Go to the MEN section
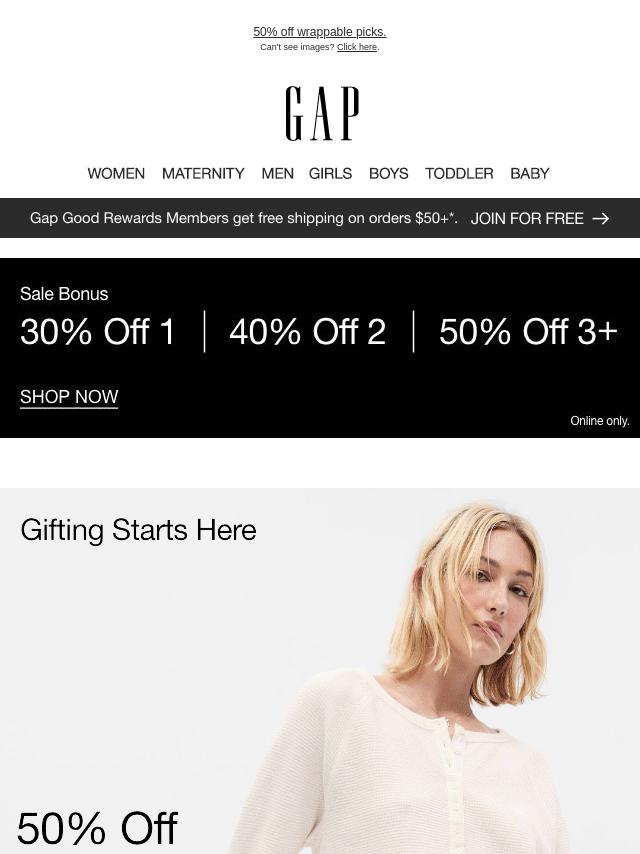 click(x=277, y=173)
